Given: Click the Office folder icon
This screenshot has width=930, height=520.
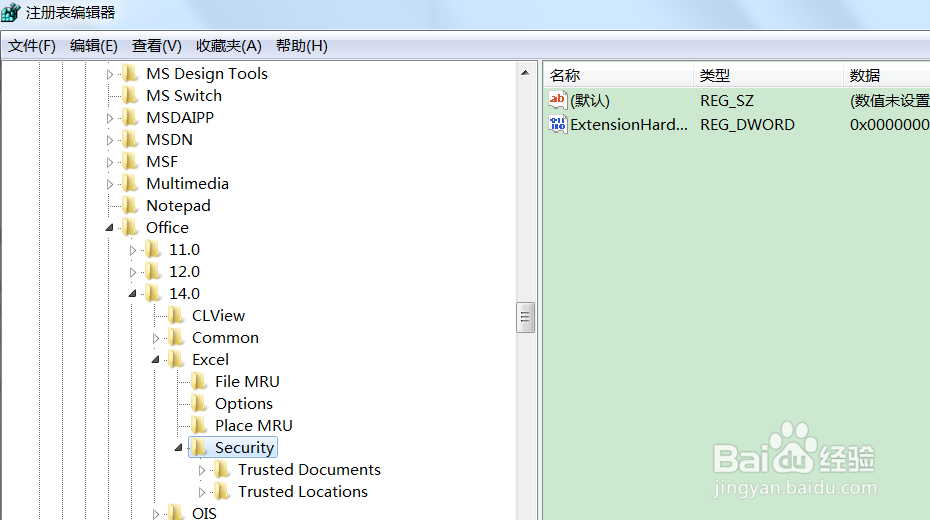Looking at the screenshot, I should tap(130, 227).
